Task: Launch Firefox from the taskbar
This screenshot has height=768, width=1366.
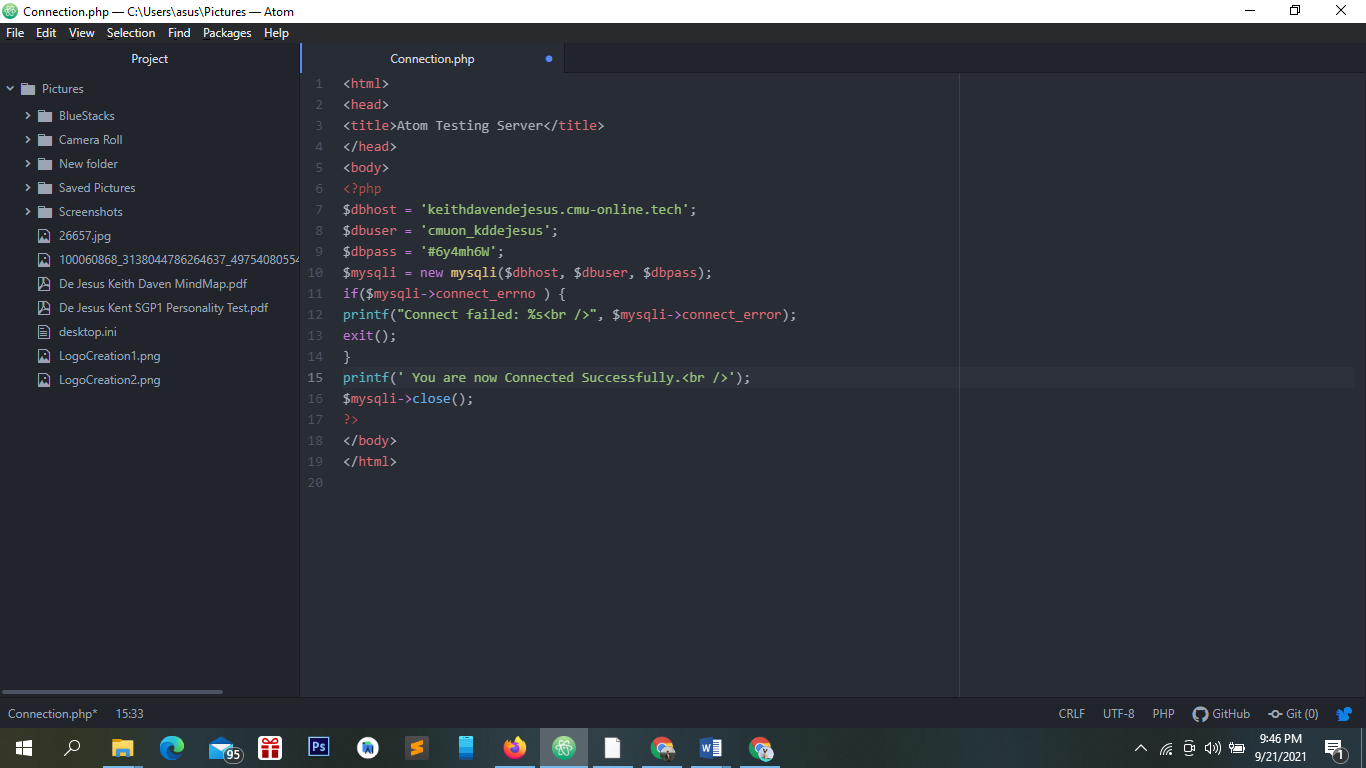Action: [x=515, y=747]
